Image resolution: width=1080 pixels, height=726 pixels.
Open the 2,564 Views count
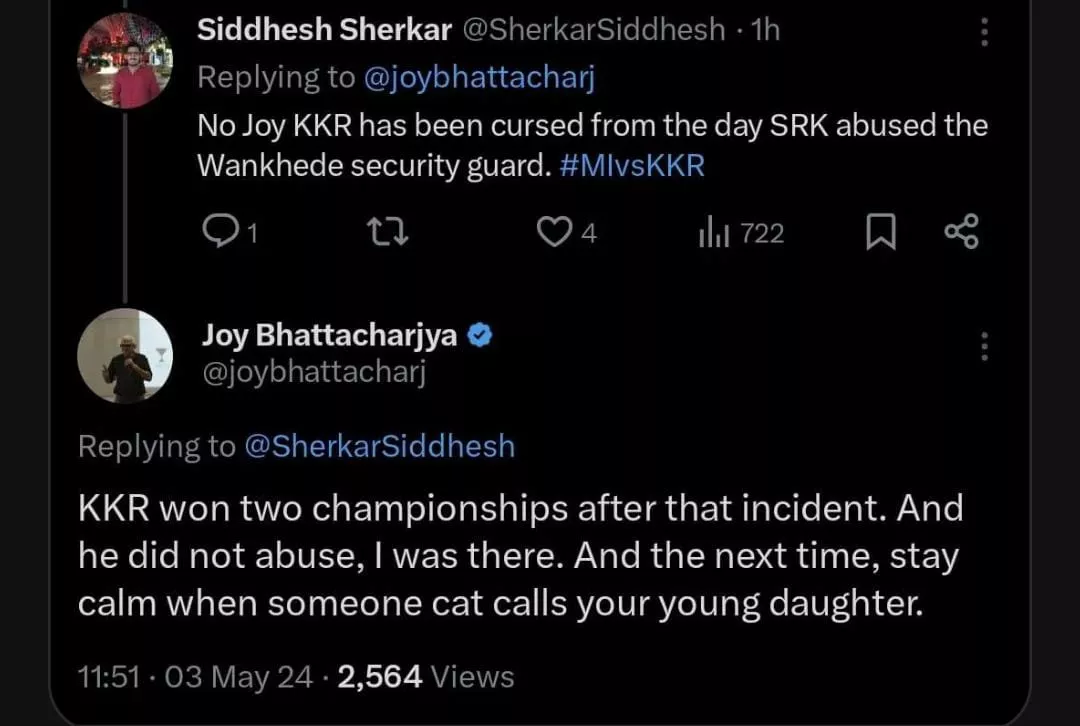tap(426, 677)
